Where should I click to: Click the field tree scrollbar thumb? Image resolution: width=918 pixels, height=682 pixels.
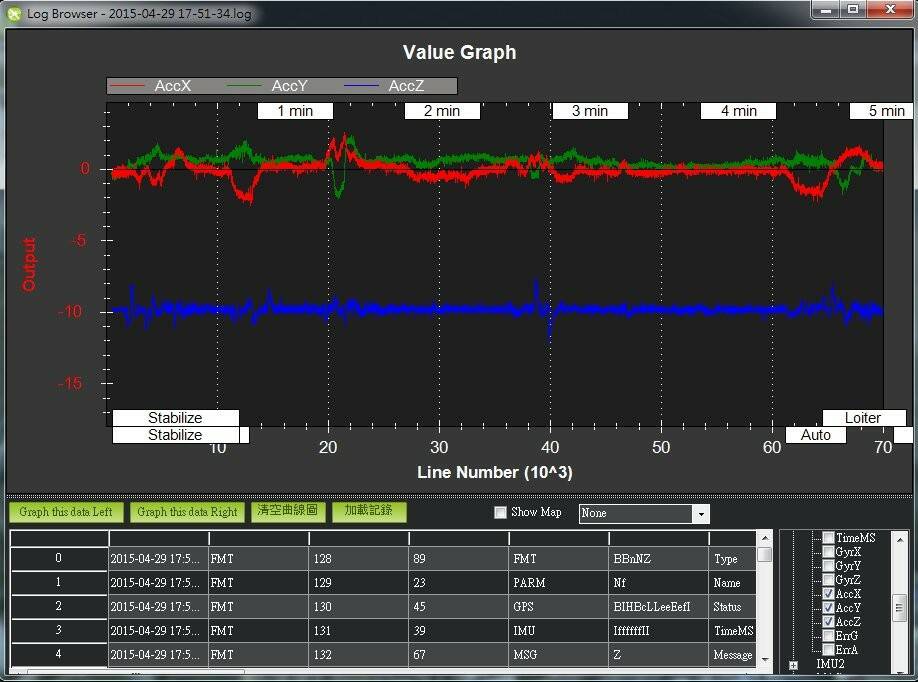pyautogui.click(x=900, y=607)
